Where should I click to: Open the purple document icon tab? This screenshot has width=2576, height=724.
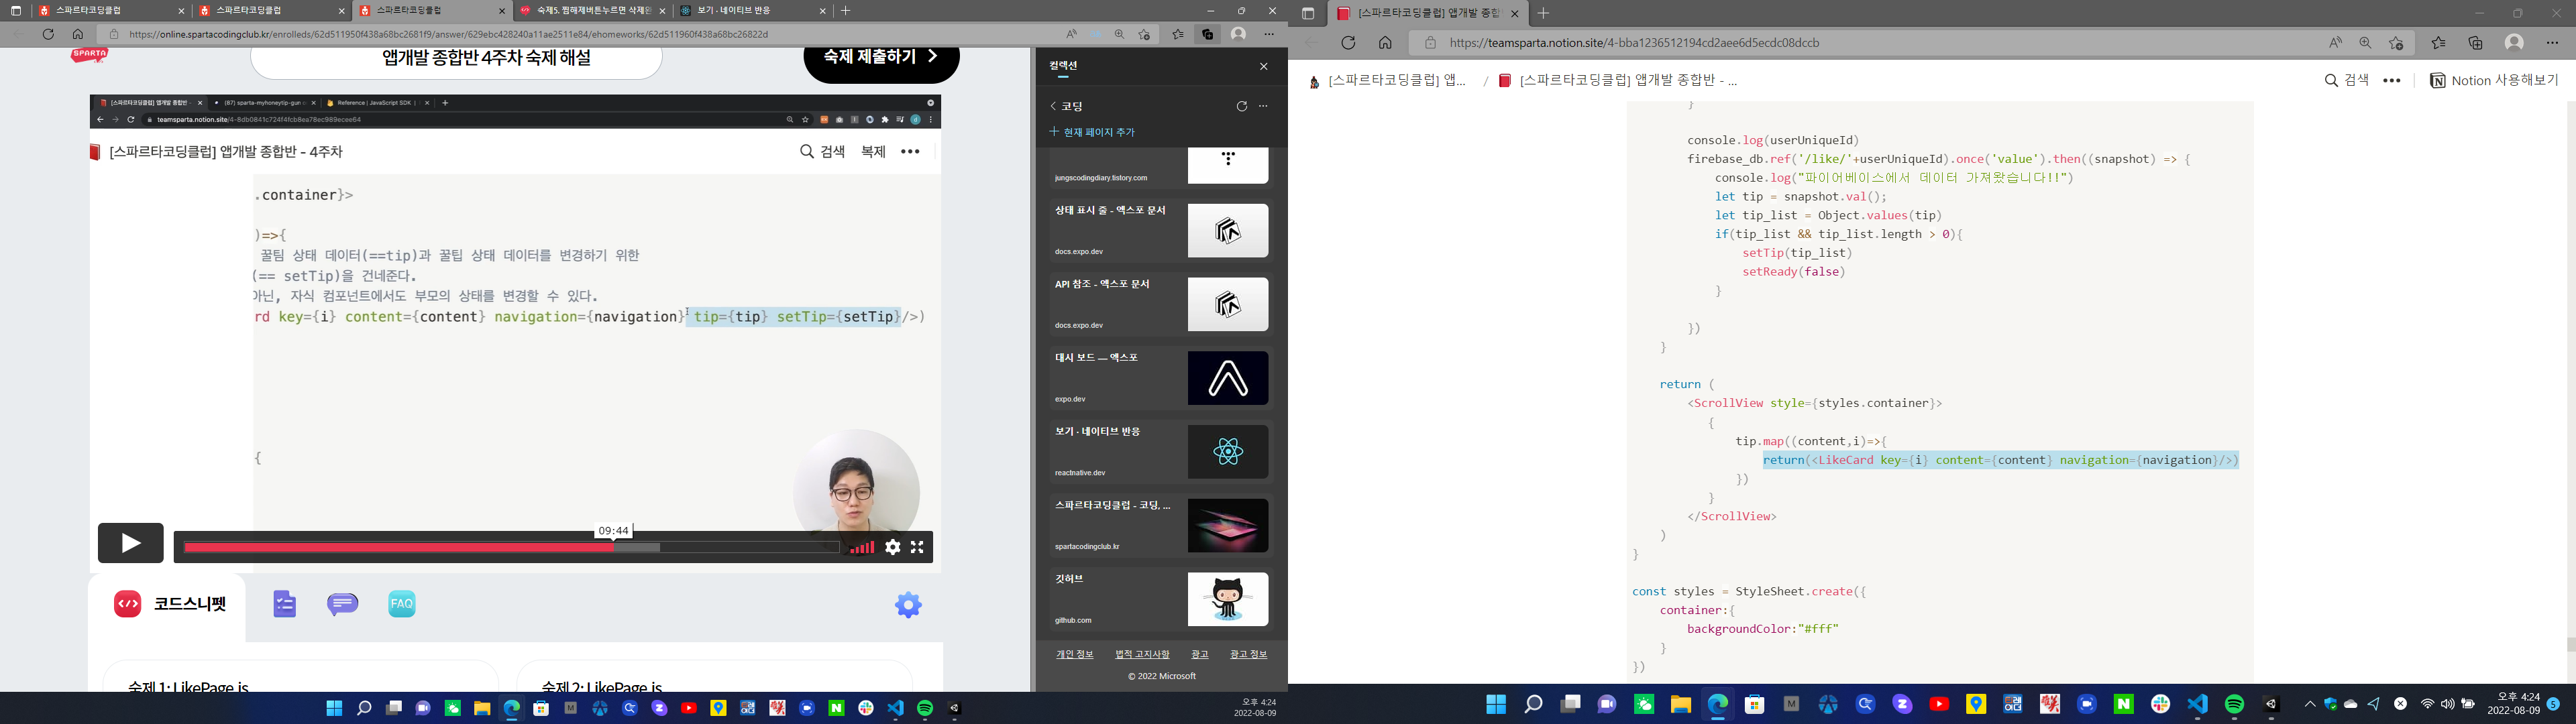[285, 604]
